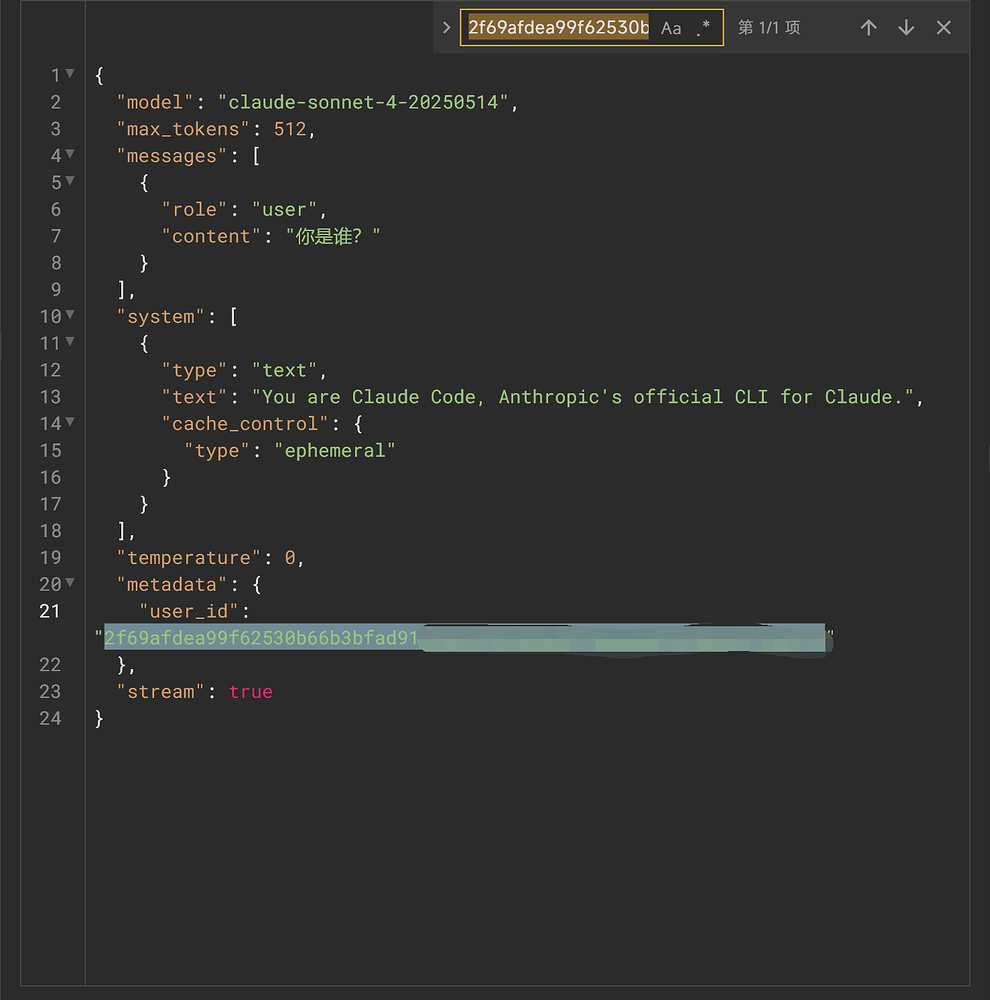Image resolution: width=990 pixels, height=1000 pixels.
Task: Click the search text input field
Action: pos(558,27)
